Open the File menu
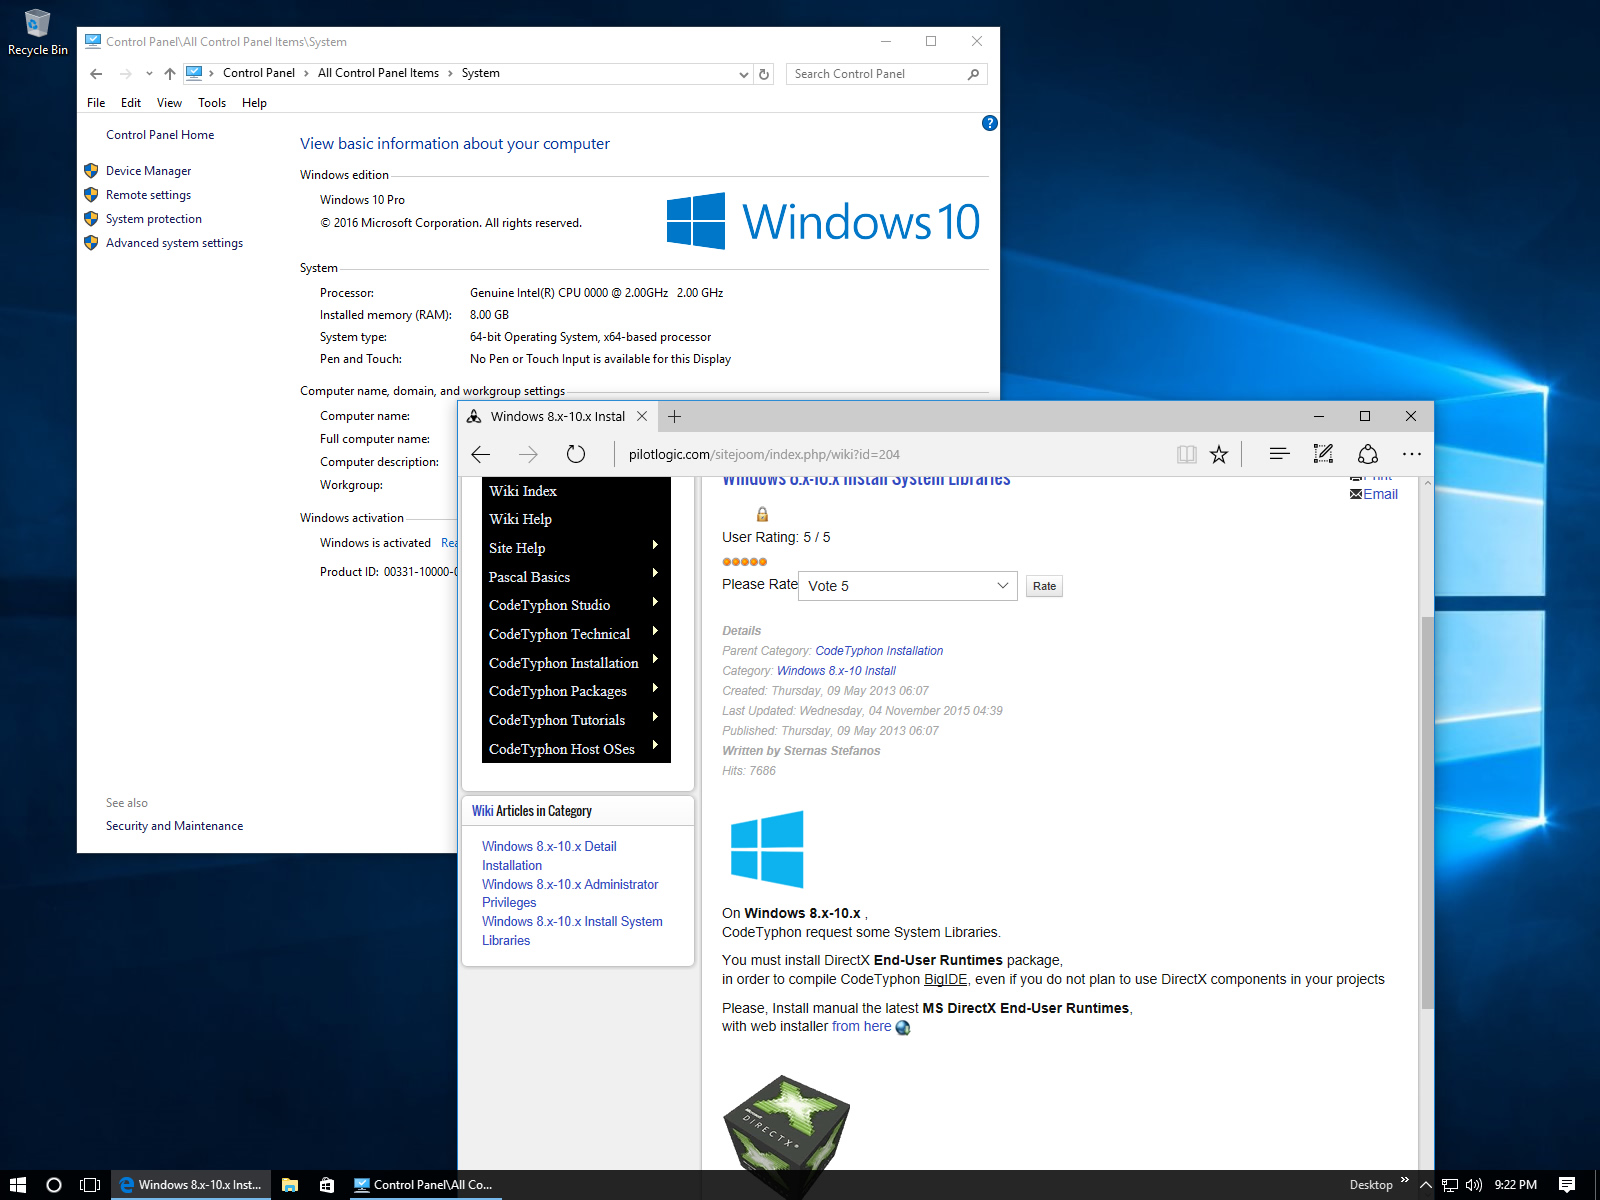The image size is (1600, 1200). point(96,103)
